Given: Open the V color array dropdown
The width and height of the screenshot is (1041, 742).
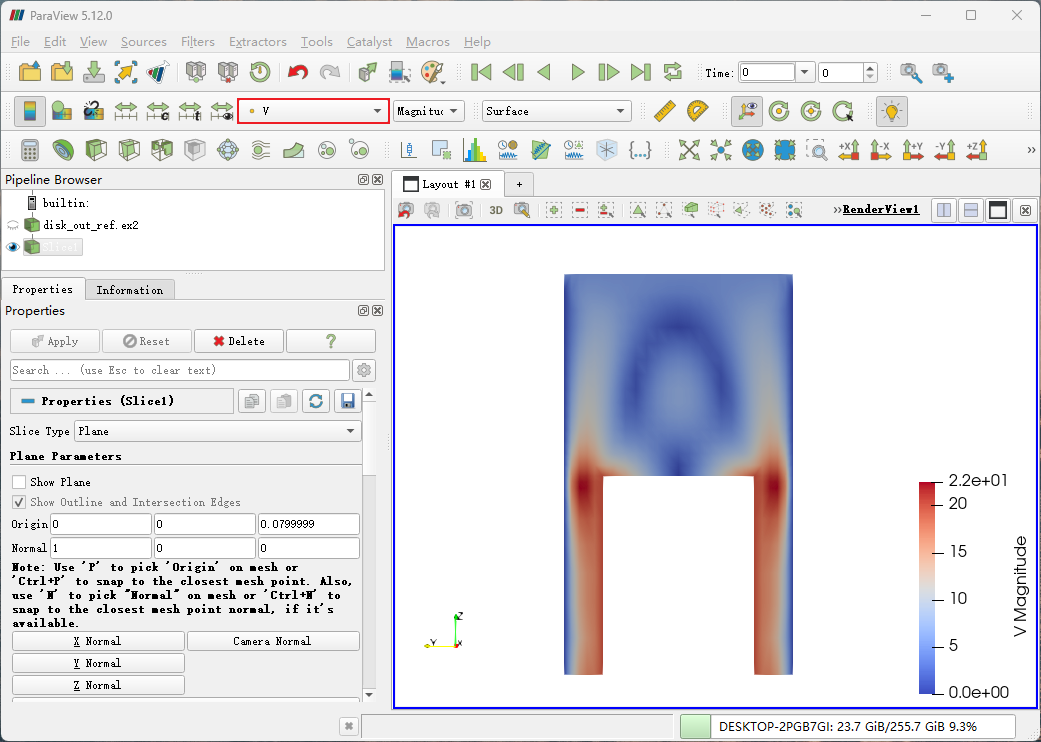Looking at the screenshot, I should [313, 111].
